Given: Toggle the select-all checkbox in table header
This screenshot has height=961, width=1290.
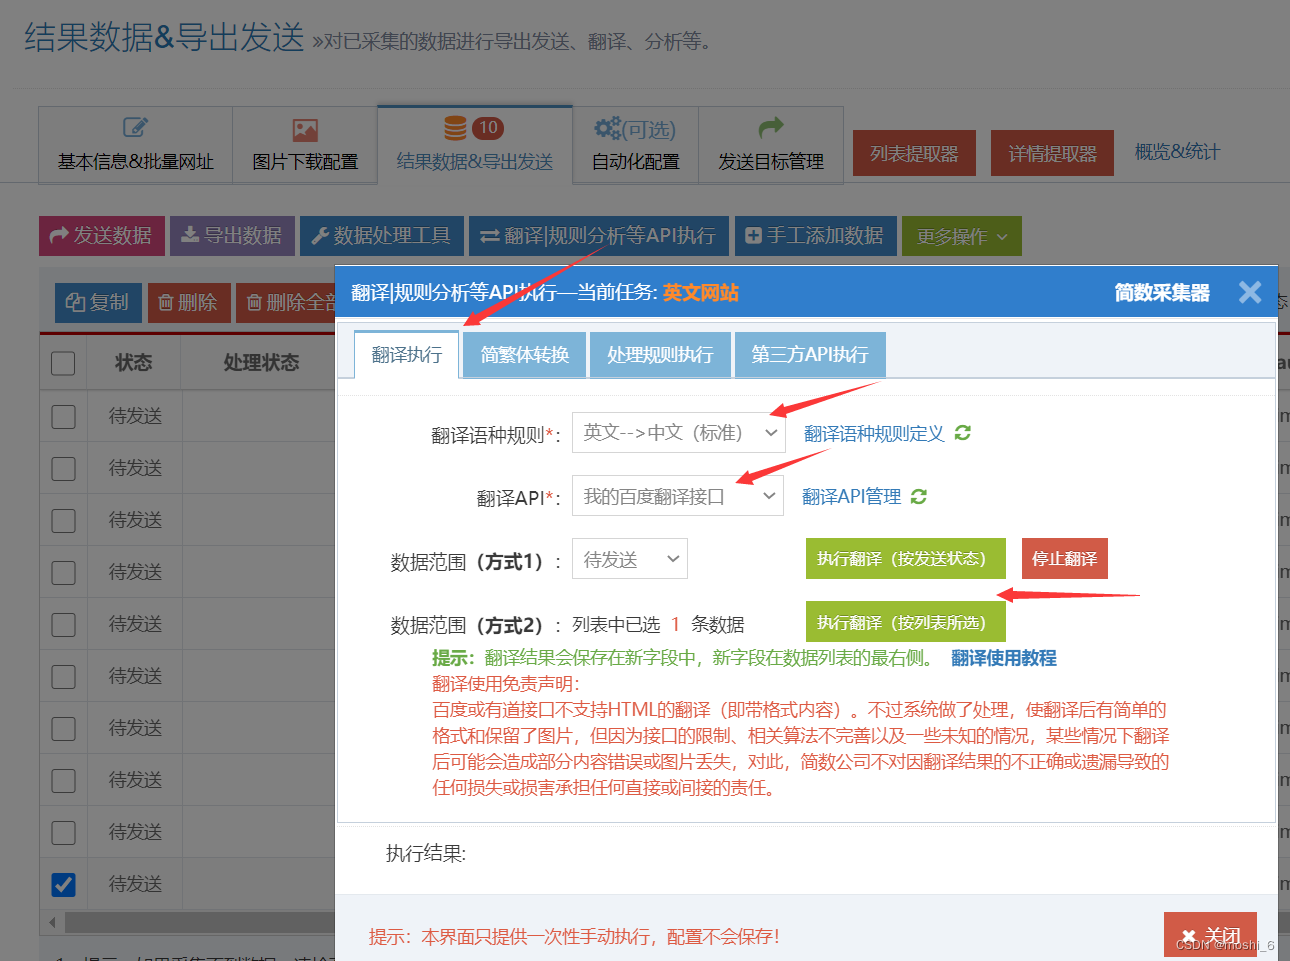Looking at the screenshot, I should (x=63, y=363).
